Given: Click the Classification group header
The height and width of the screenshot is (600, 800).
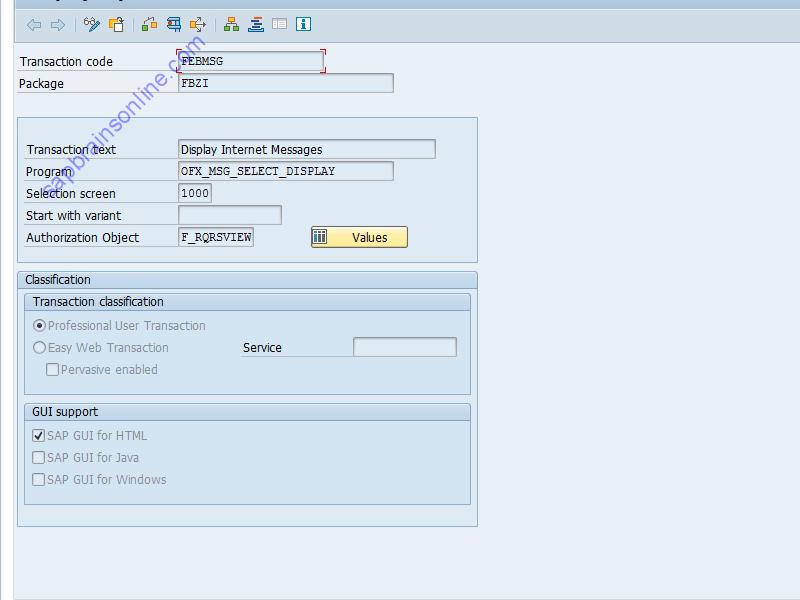Looking at the screenshot, I should (247, 280).
